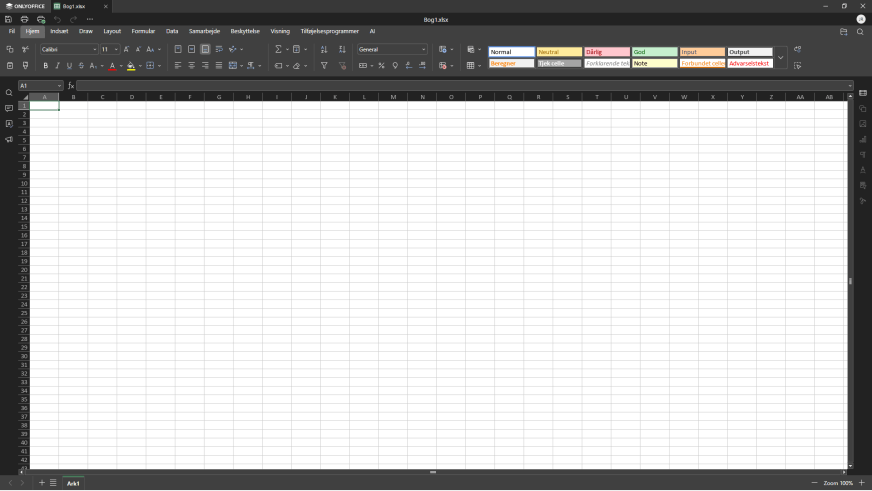Image resolution: width=872 pixels, height=491 pixels.
Task: Click the print icon
Action: 25,19
